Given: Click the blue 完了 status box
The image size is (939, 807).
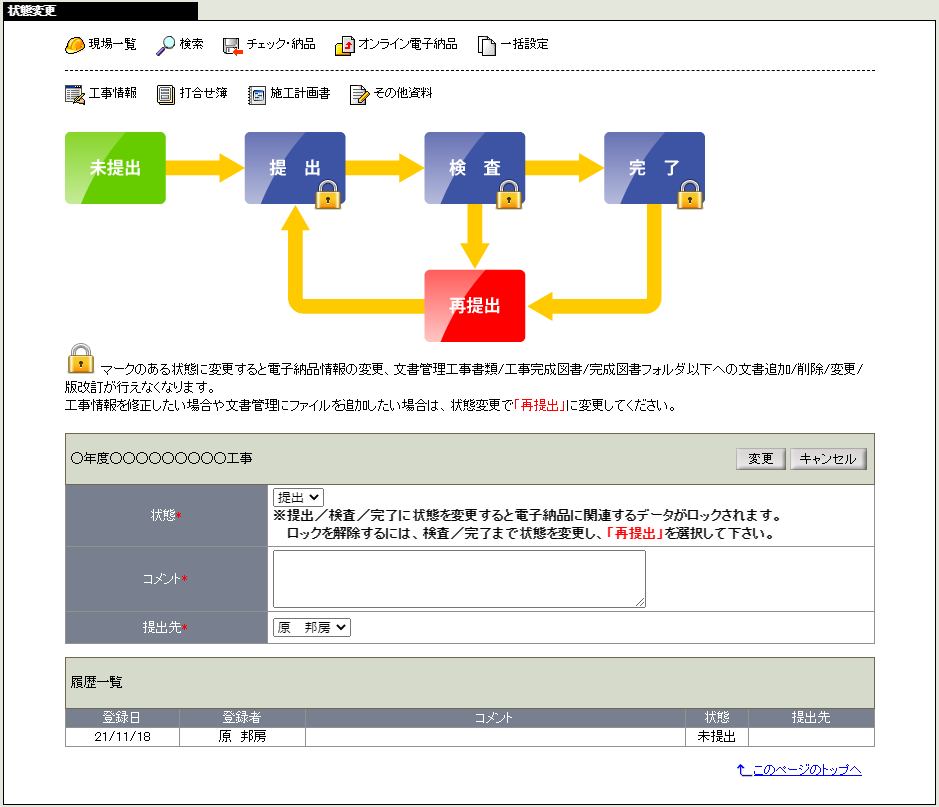Looking at the screenshot, I should (x=655, y=168).
